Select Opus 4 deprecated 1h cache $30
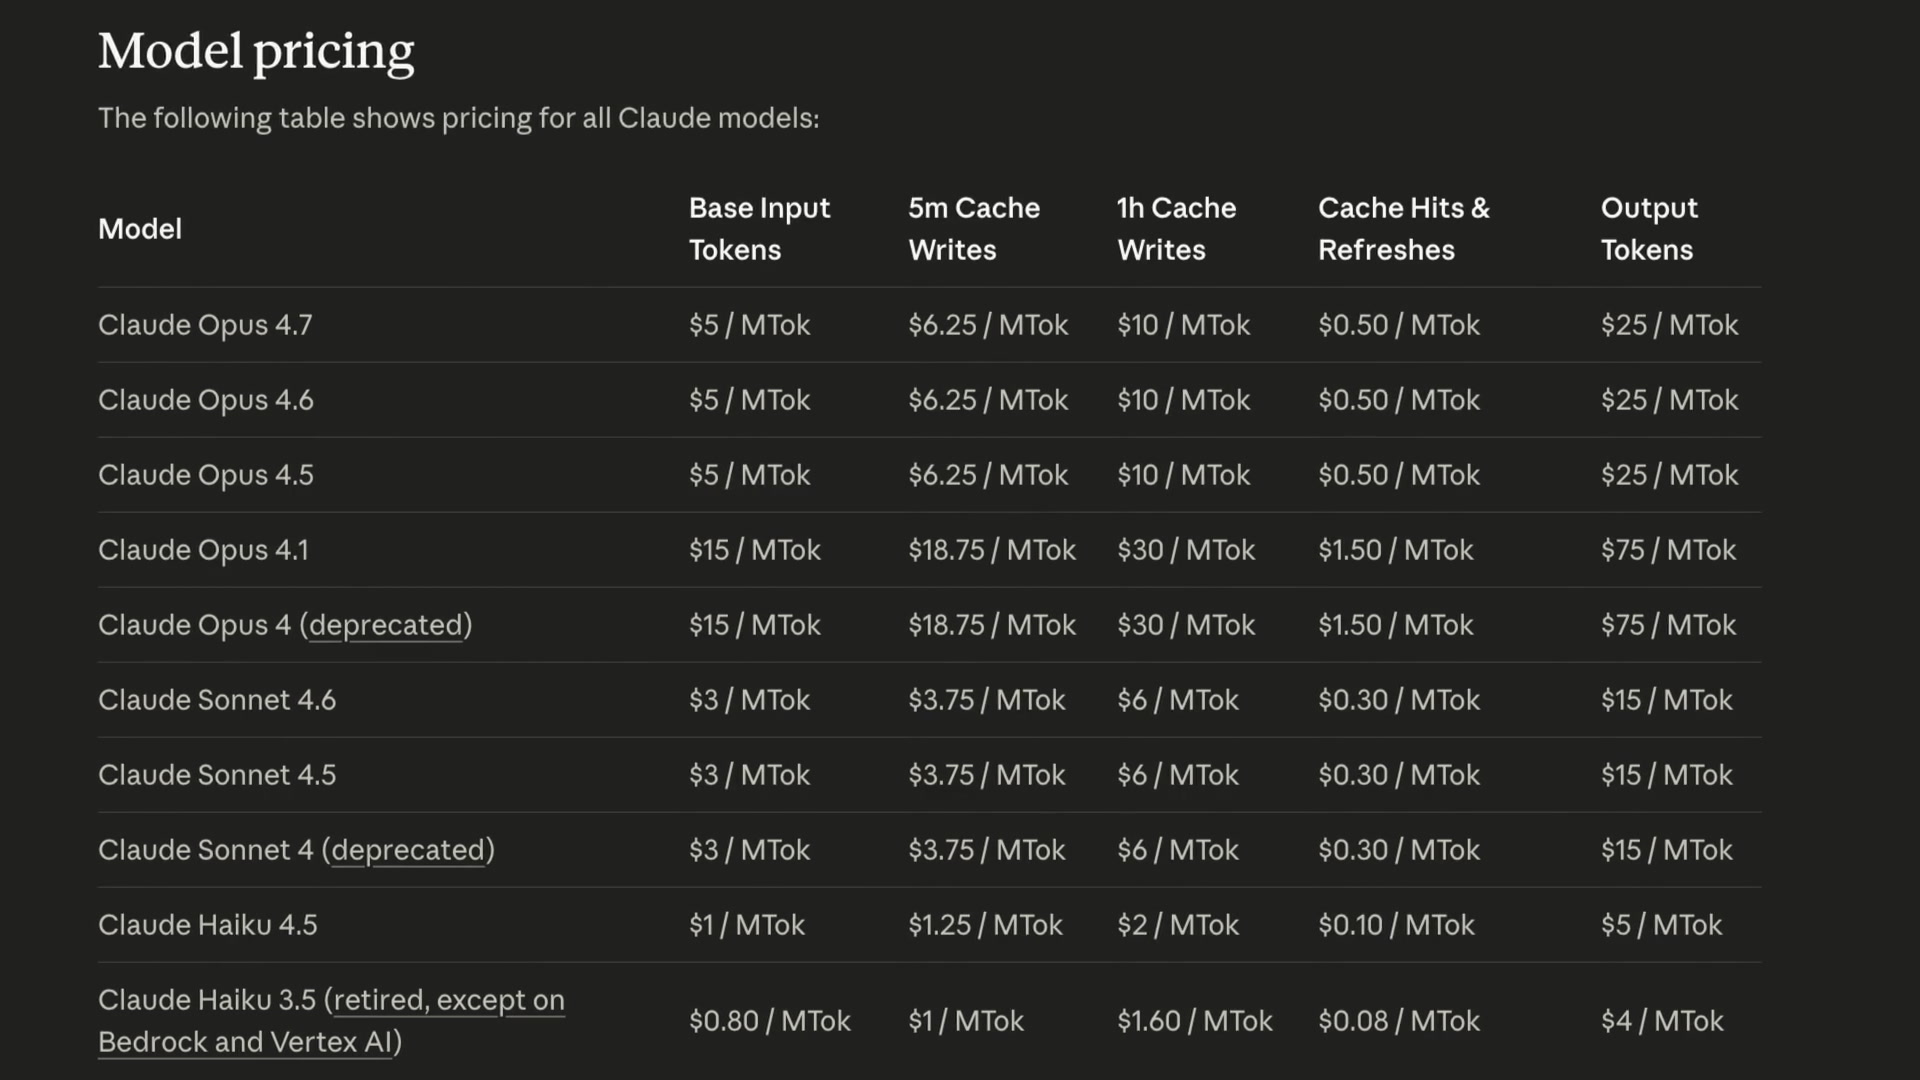This screenshot has width=1920, height=1080. [1186, 625]
